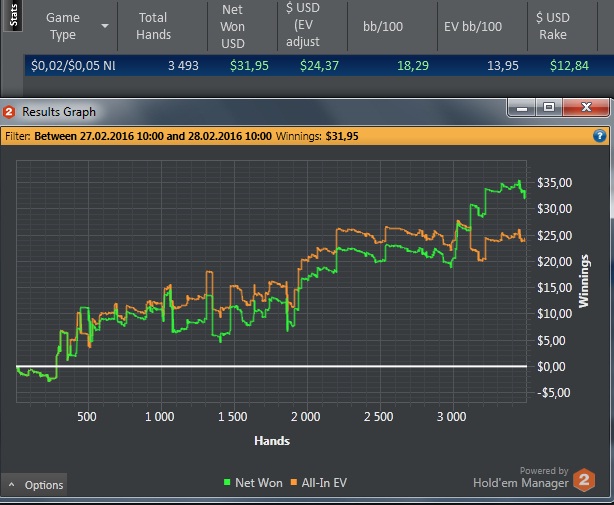Screen dimensions: 614x505
Task: Close the Results Graph window
Action: 586,107
